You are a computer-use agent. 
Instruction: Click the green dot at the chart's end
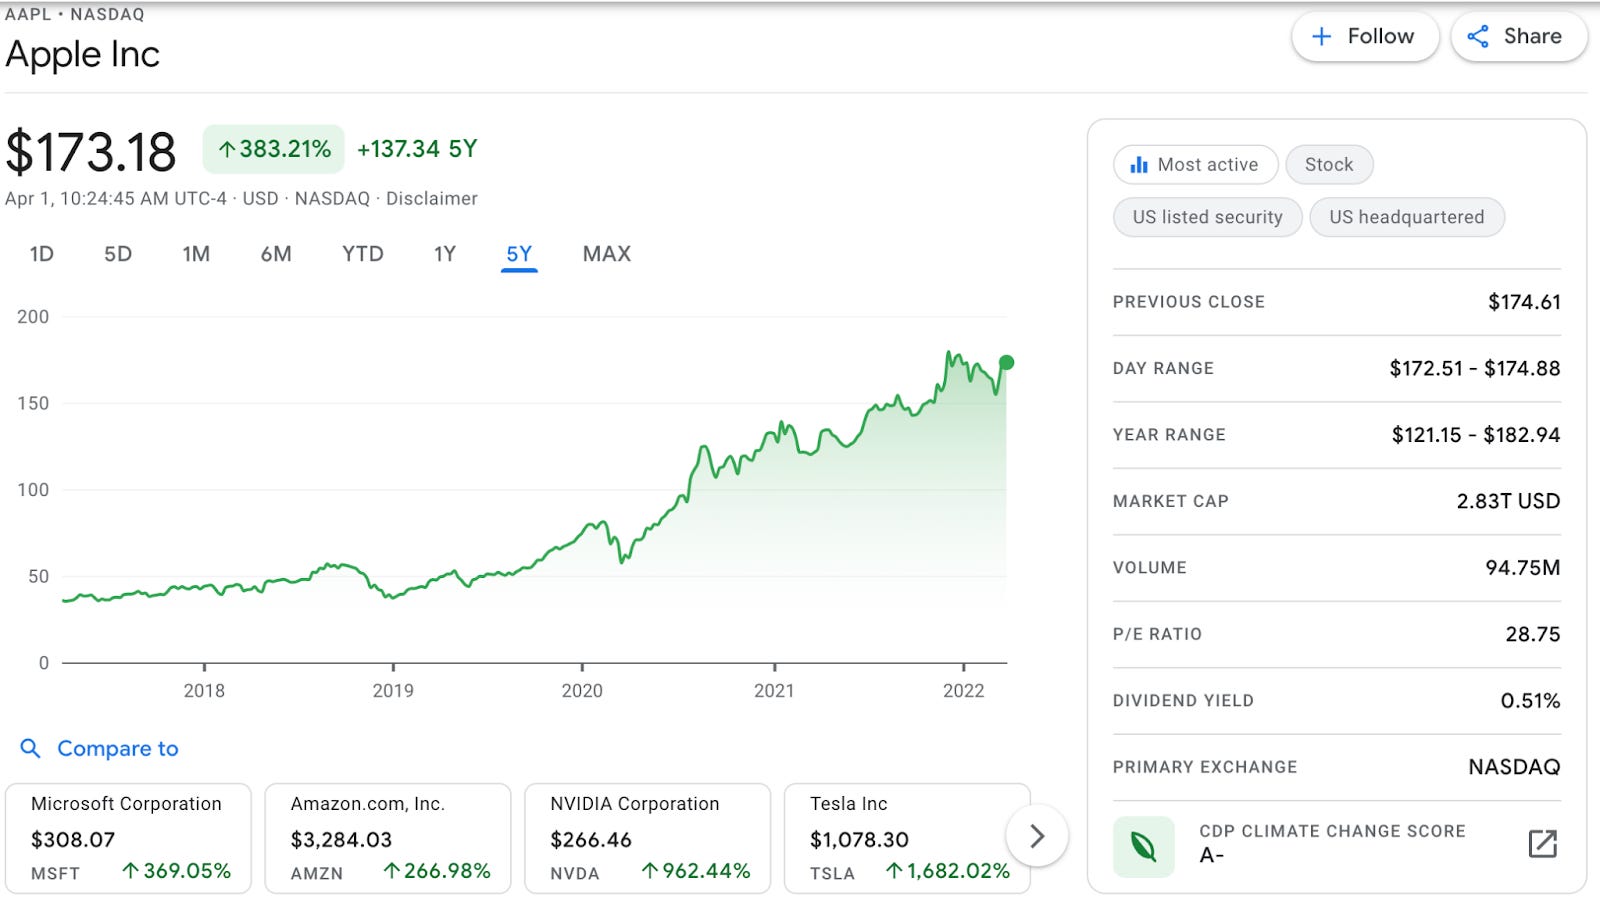(1006, 363)
